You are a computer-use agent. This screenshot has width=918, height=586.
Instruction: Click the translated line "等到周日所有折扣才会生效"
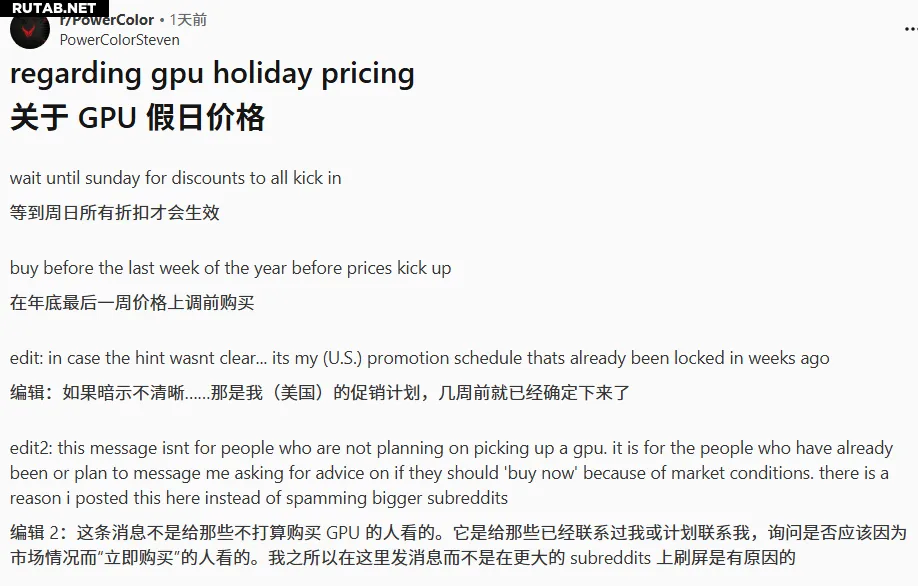[114, 212]
